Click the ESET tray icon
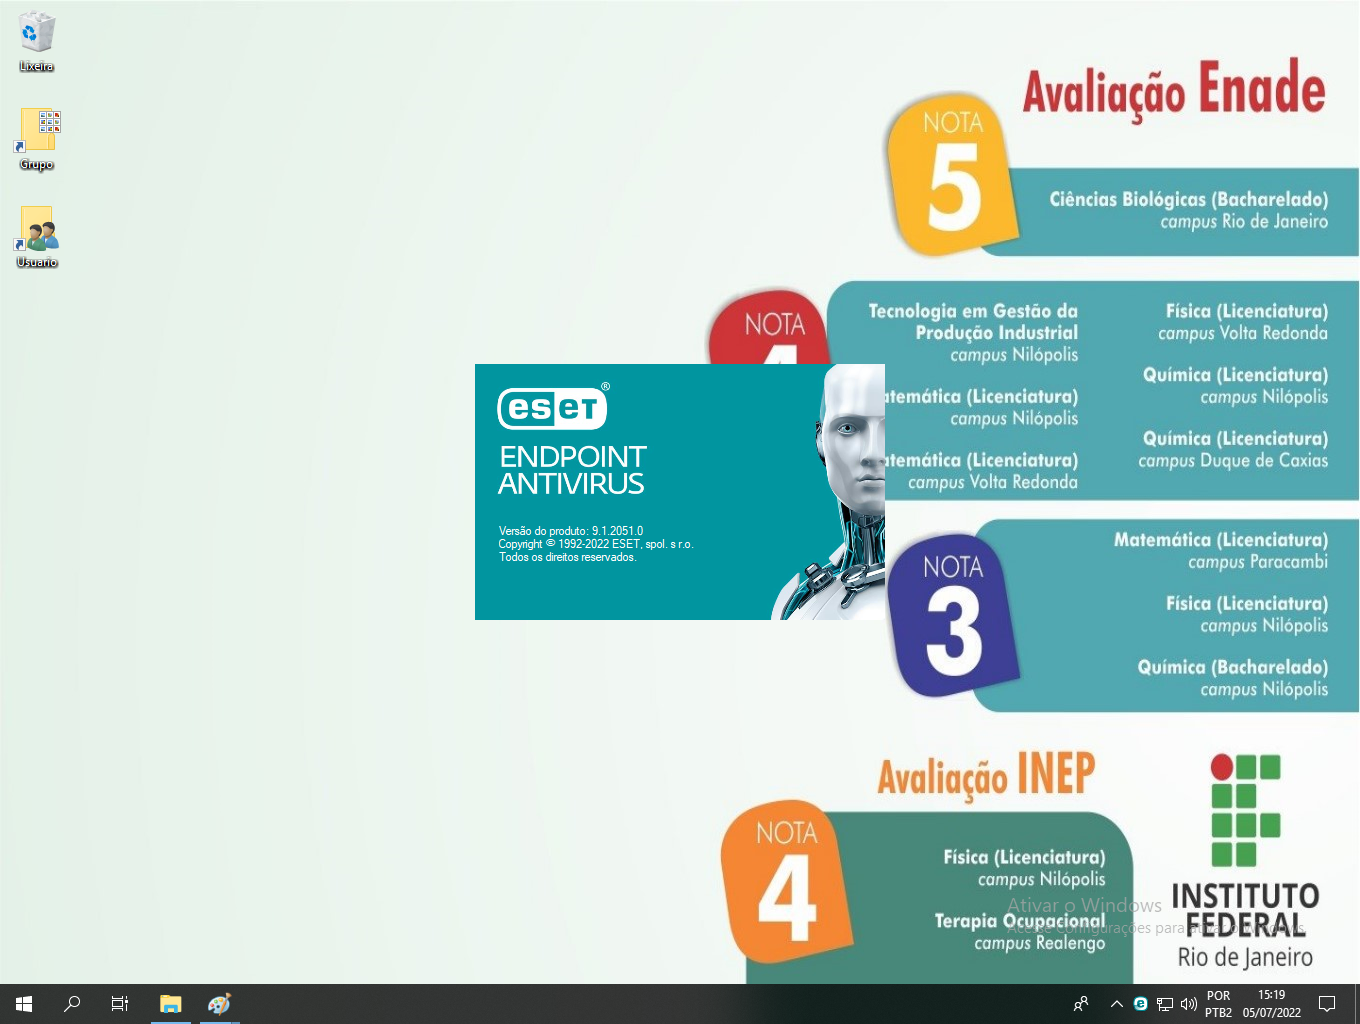The width and height of the screenshot is (1360, 1024). (x=1140, y=1004)
